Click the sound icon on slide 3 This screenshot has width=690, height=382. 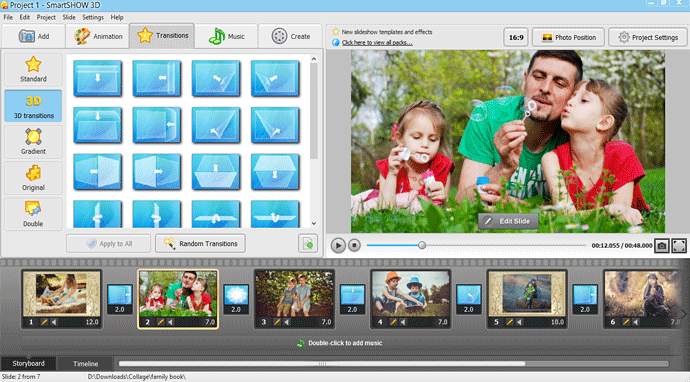(x=286, y=322)
